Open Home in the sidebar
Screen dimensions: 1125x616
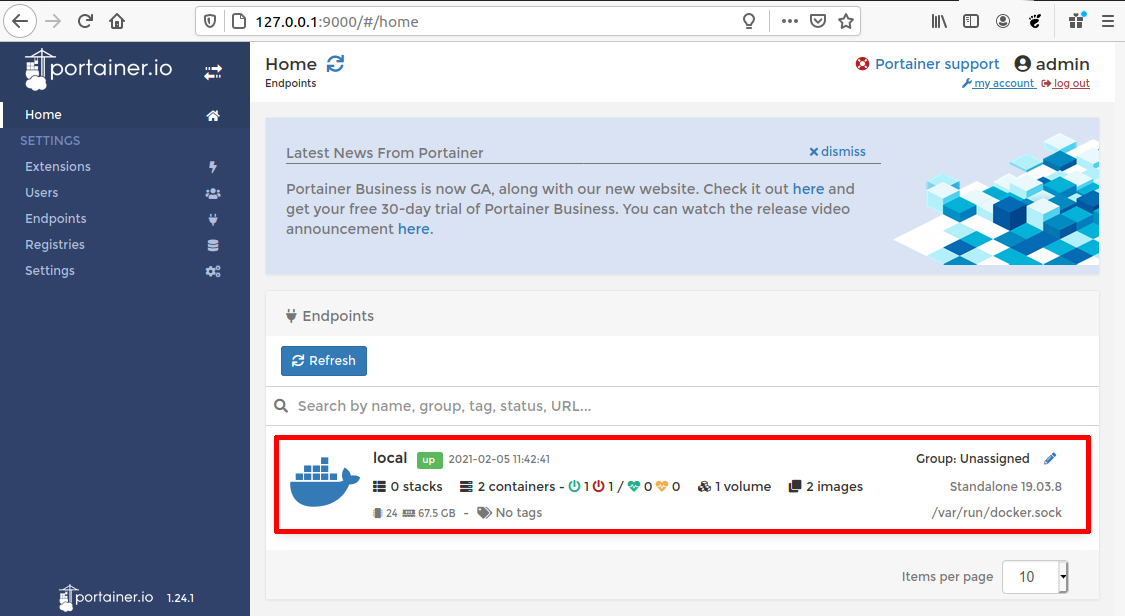click(x=43, y=115)
